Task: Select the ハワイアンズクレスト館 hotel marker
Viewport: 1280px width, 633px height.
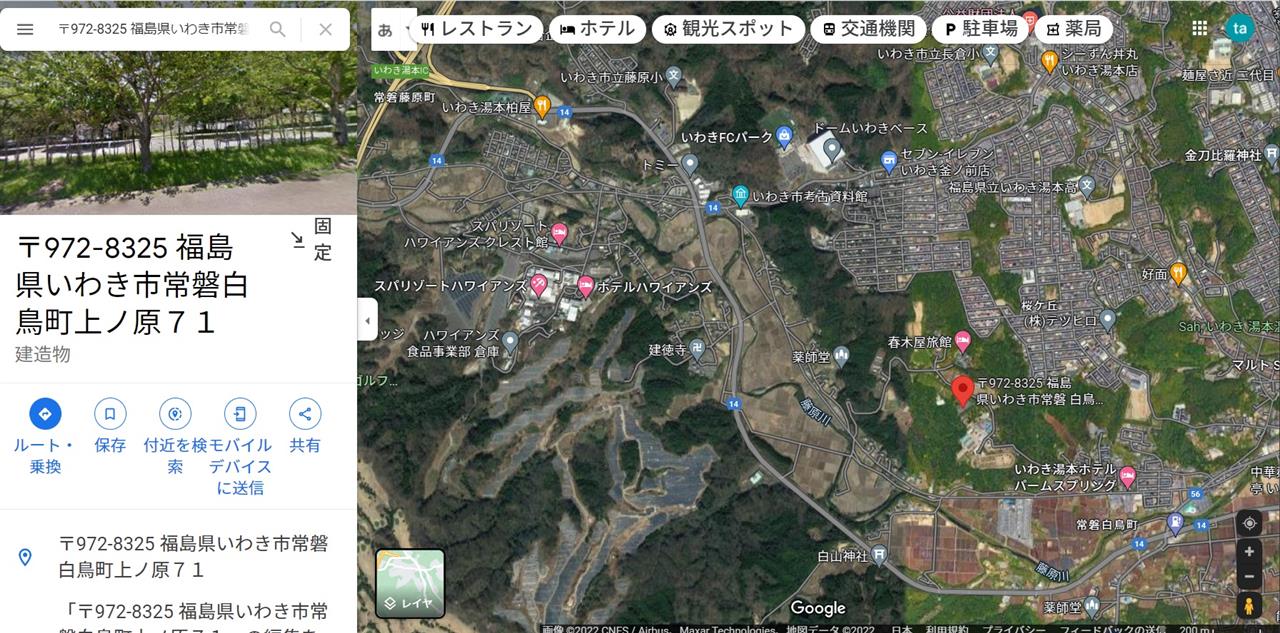Action: click(x=560, y=234)
